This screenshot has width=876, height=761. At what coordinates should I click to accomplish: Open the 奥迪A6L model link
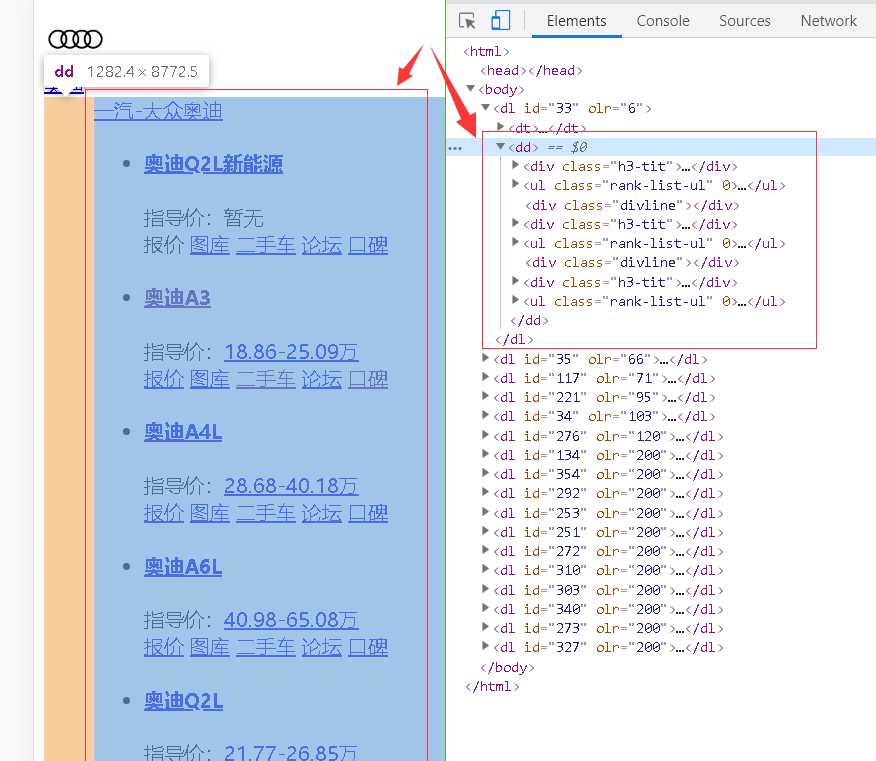click(x=183, y=567)
